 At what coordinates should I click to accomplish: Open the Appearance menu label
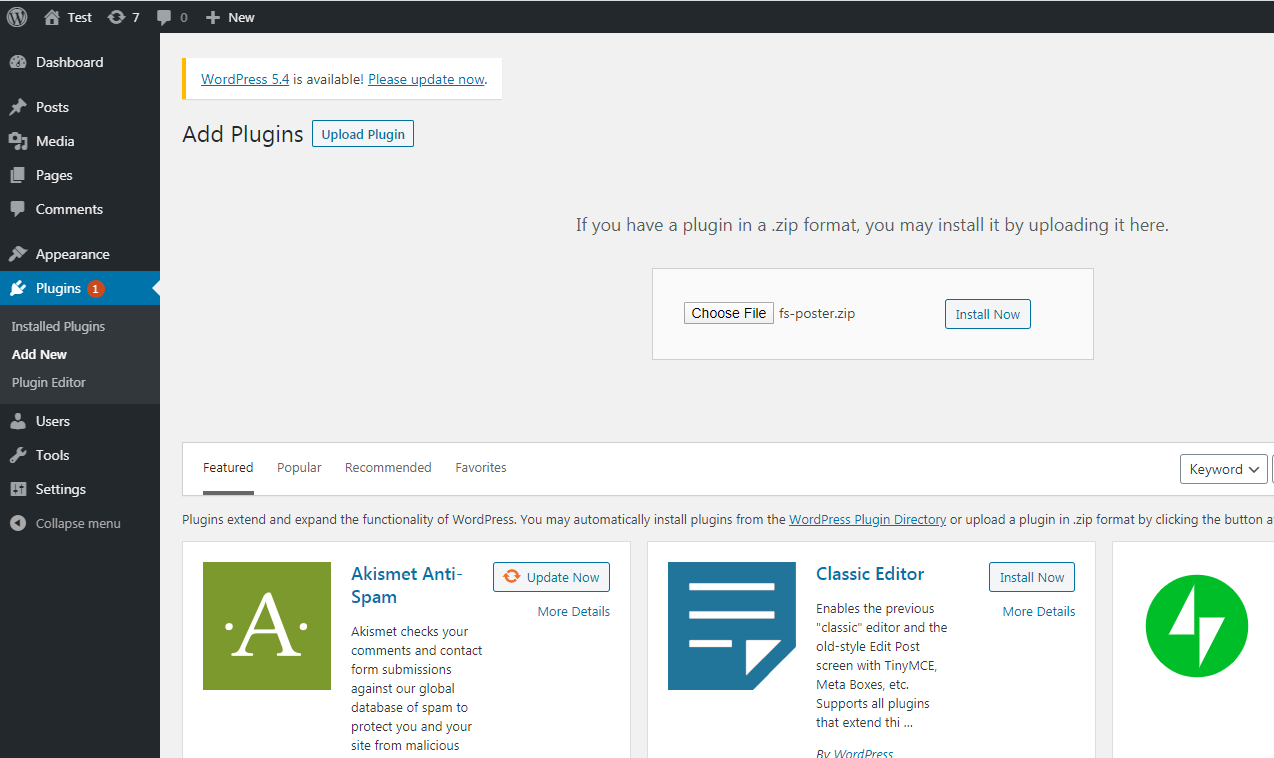click(73, 254)
